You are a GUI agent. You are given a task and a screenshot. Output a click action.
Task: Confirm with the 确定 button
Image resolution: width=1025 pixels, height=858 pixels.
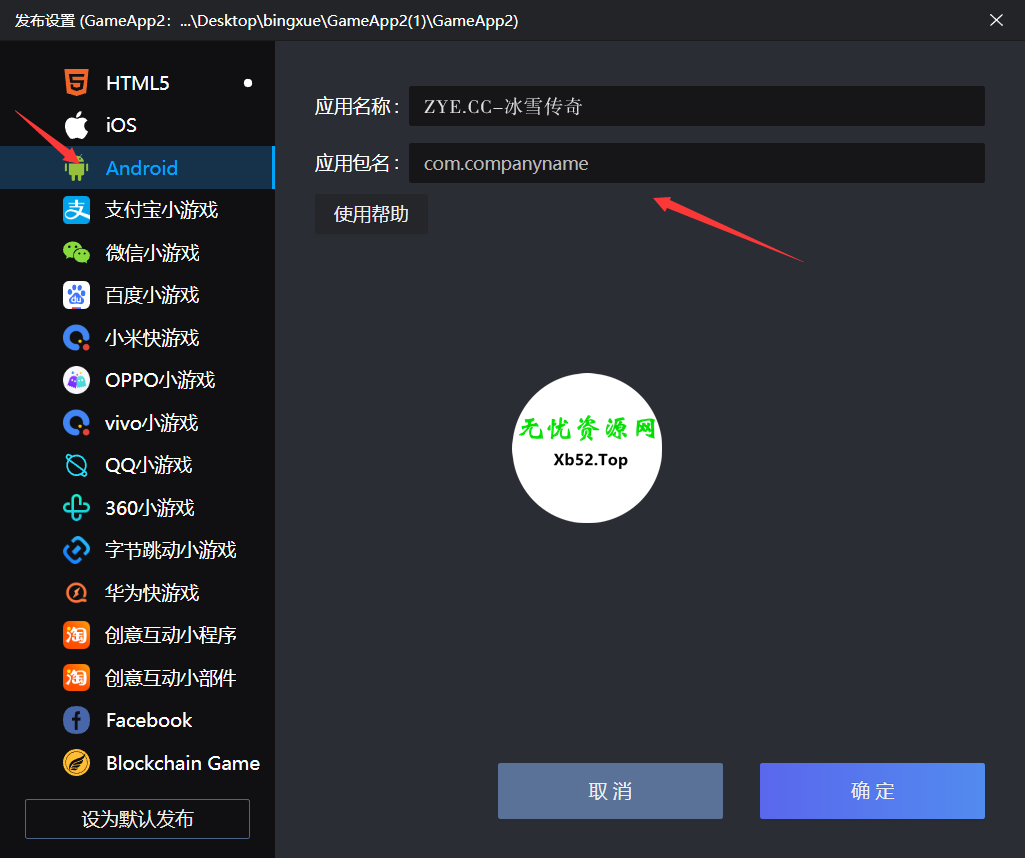point(872,791)
